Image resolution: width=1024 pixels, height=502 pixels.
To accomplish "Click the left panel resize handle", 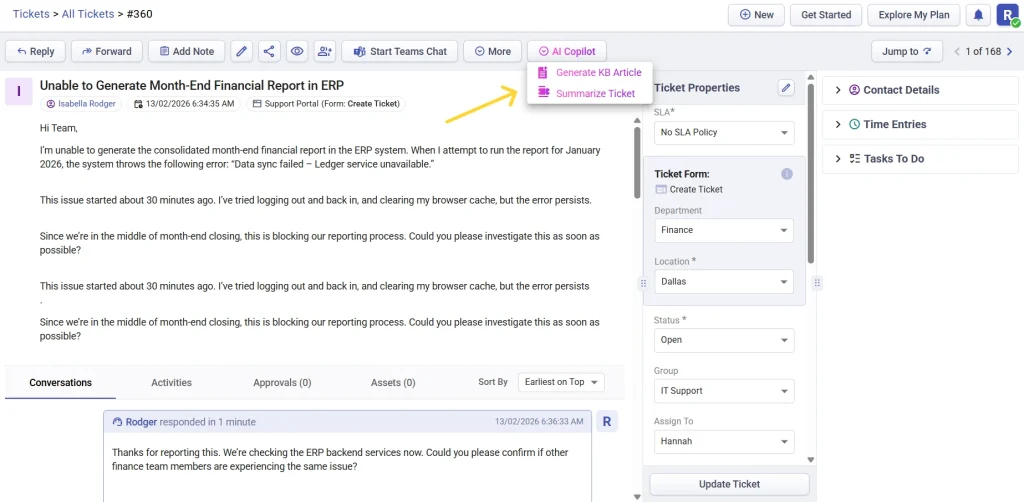I will coord(643,283).
